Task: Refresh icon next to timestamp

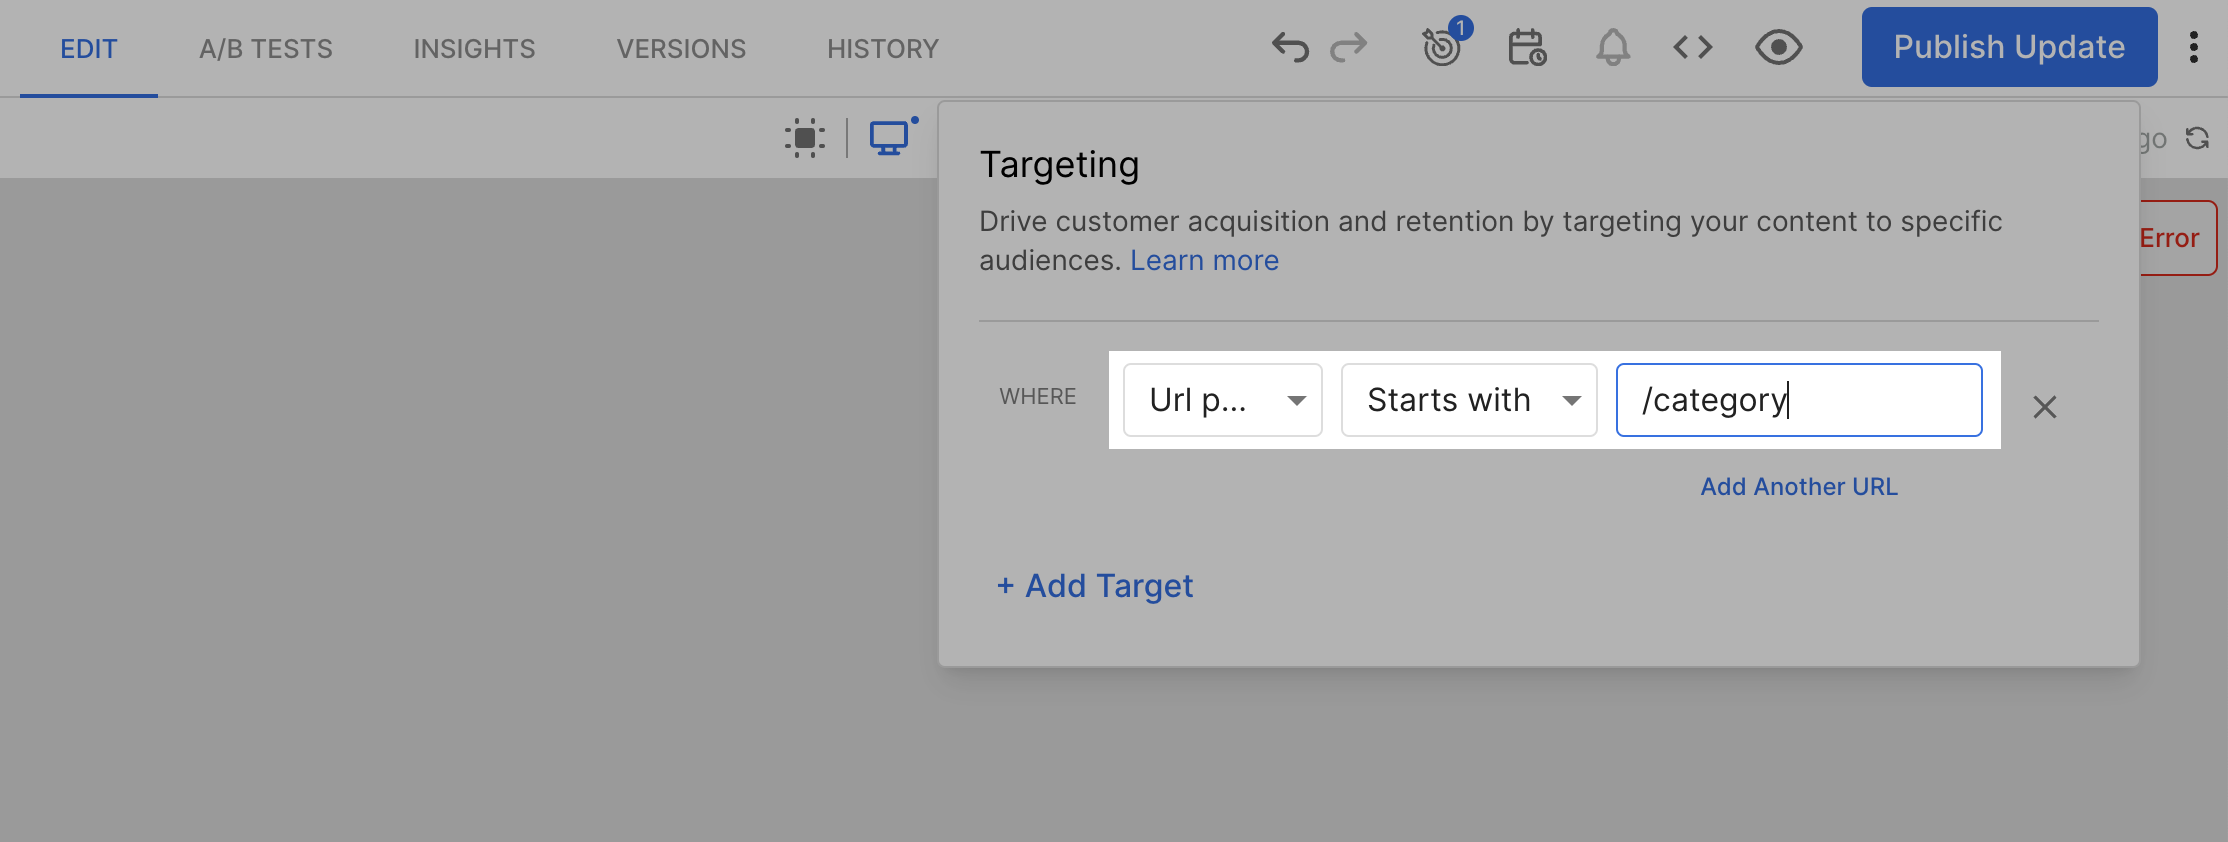Action: tap(2197, 138)
